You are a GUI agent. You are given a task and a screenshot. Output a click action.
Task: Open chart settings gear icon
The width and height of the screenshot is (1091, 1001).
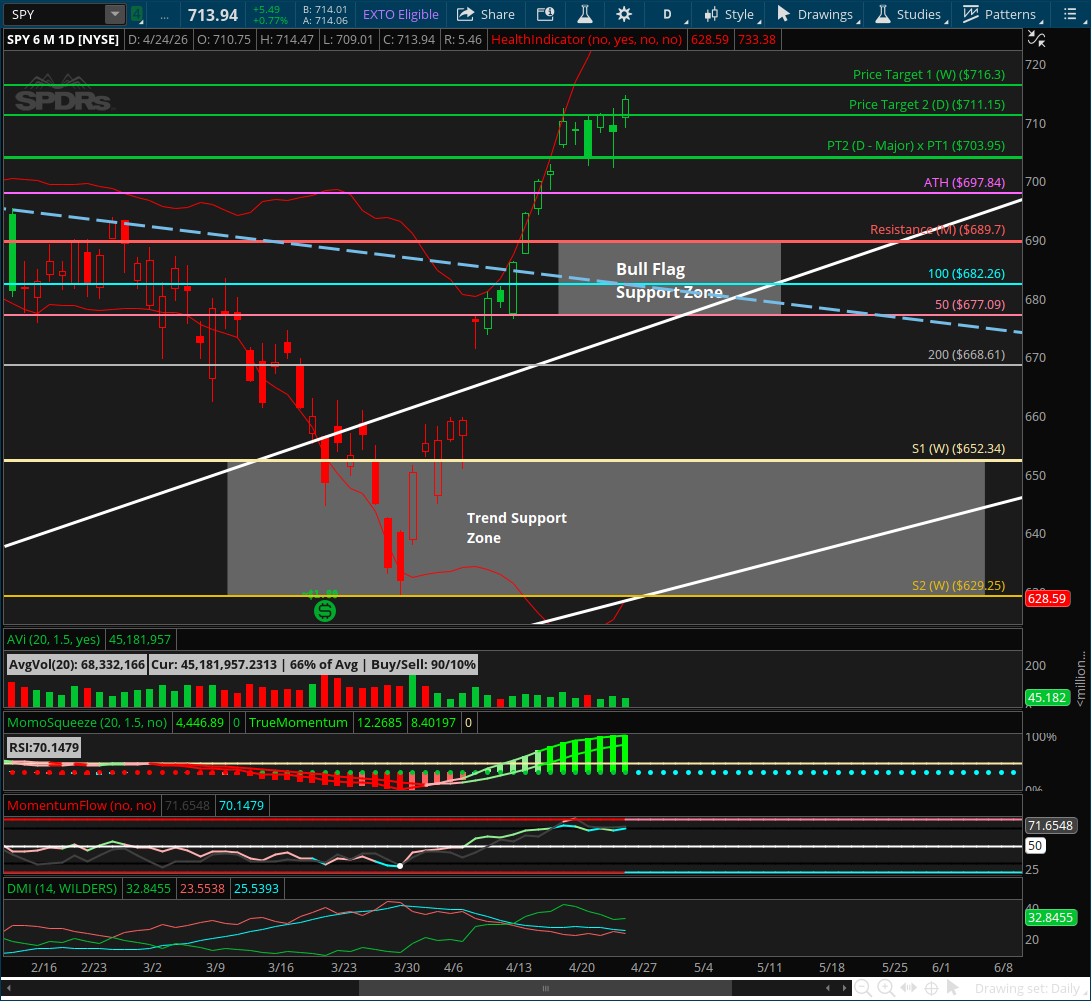[624, 14]
